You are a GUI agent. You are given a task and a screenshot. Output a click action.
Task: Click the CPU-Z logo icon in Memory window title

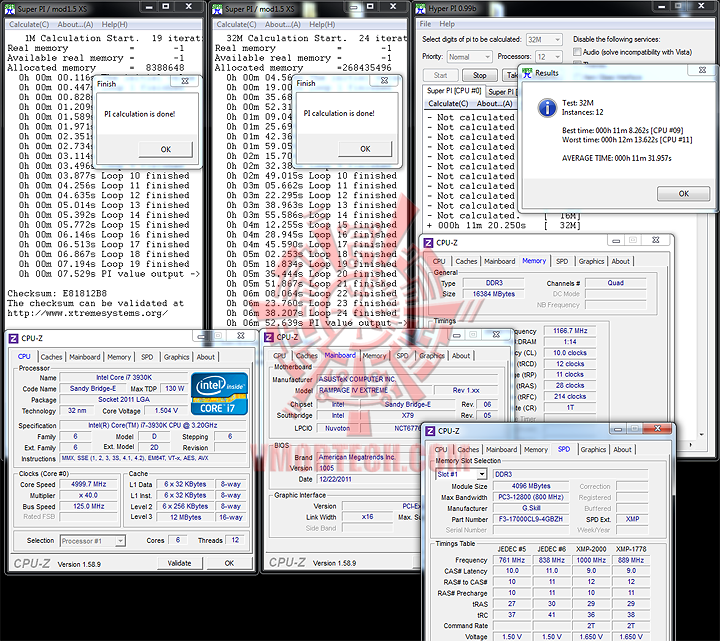coord(428,242)
